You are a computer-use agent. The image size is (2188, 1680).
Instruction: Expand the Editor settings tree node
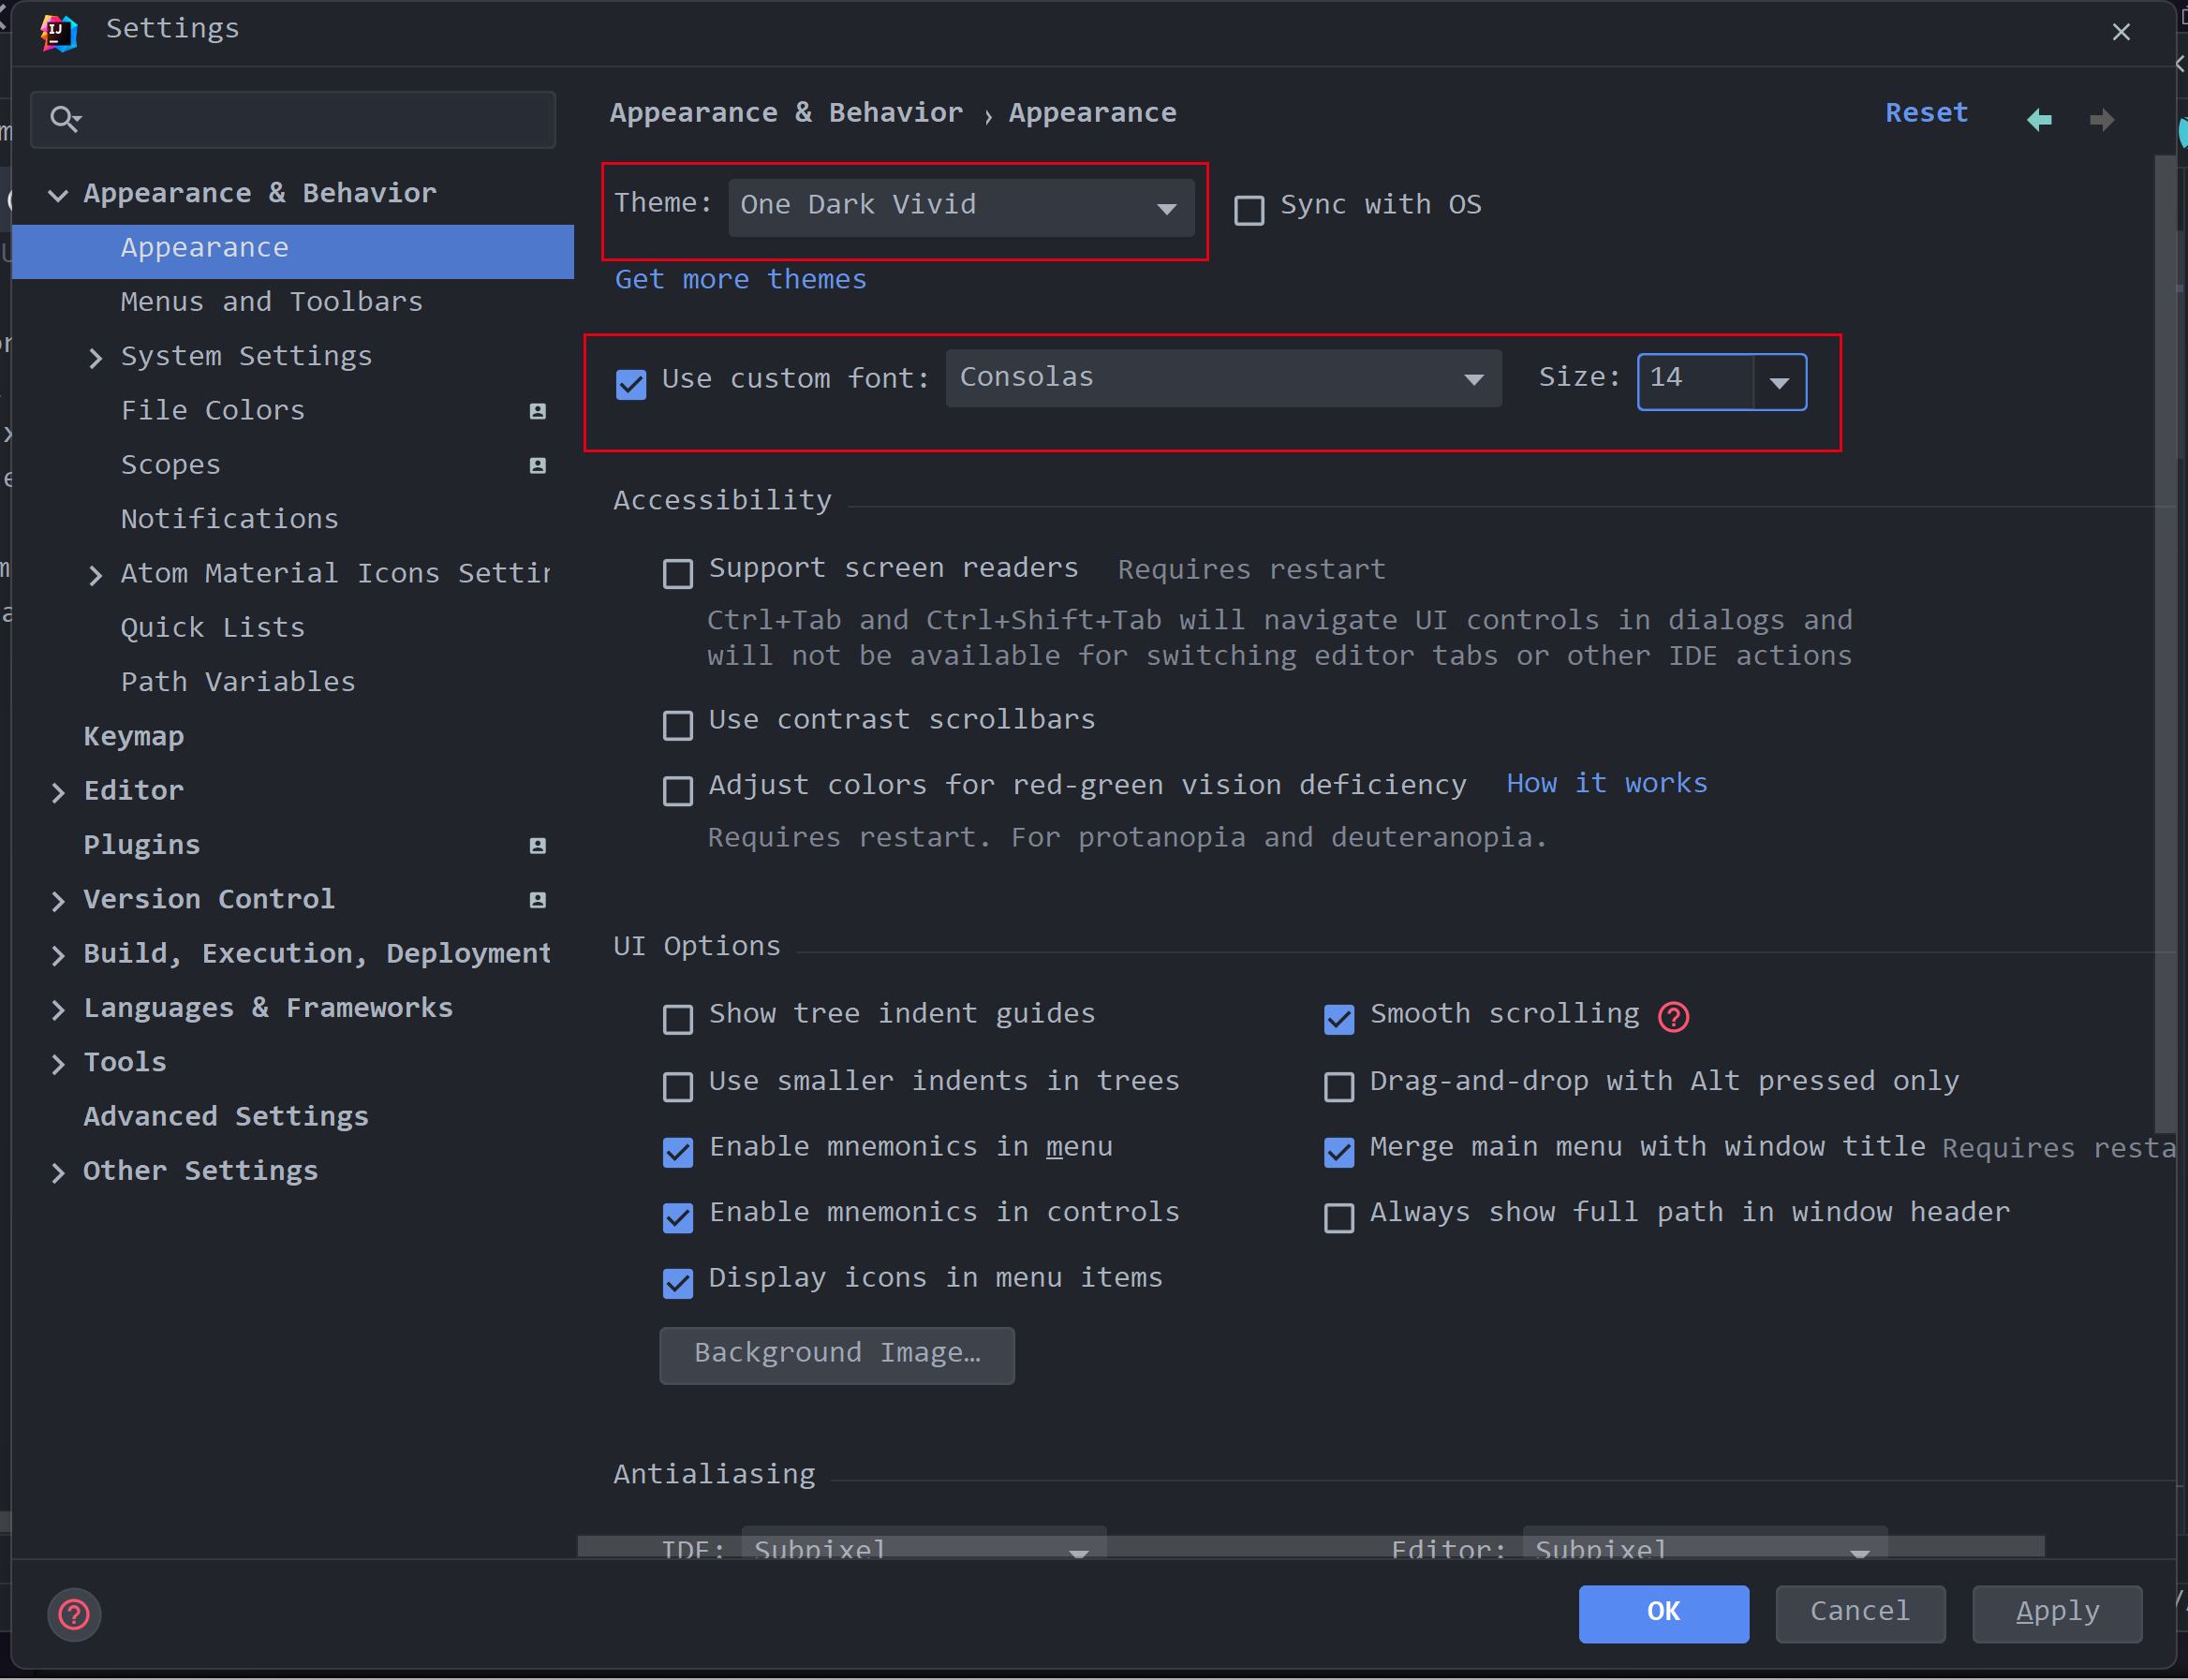click(x=58, y=792)
